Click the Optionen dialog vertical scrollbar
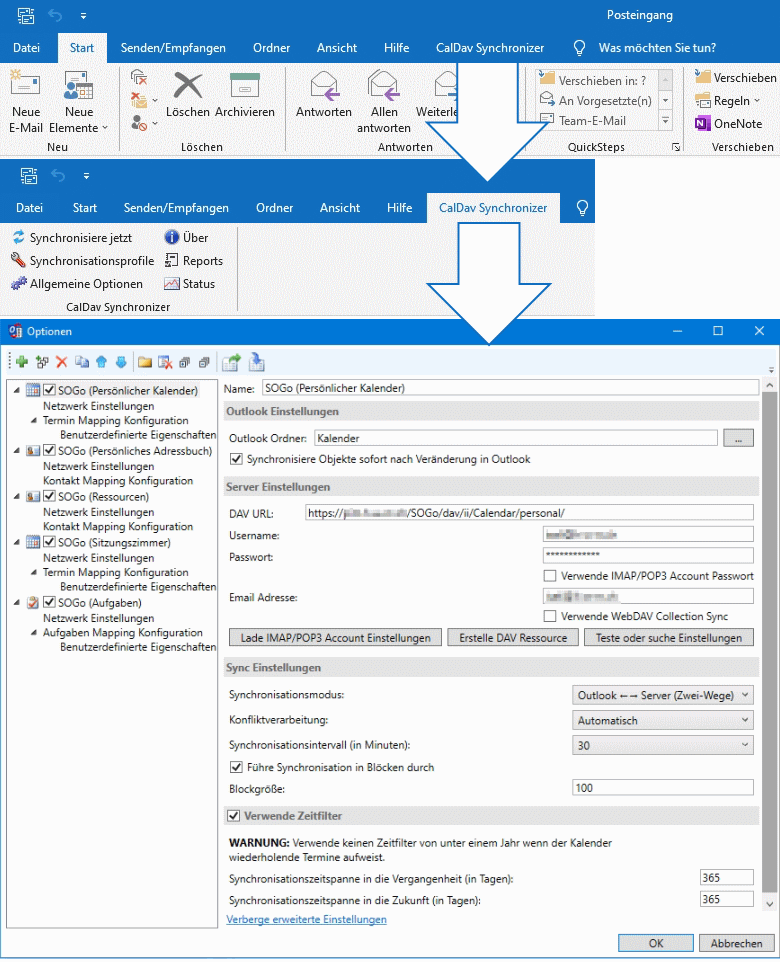 click(x=770, y=644)
